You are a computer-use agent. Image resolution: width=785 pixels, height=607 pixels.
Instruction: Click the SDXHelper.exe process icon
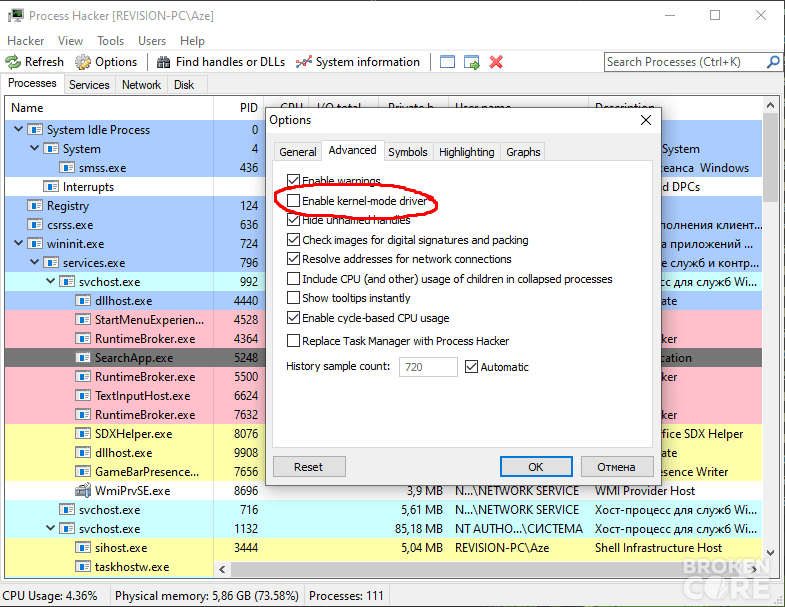(83, 434)
